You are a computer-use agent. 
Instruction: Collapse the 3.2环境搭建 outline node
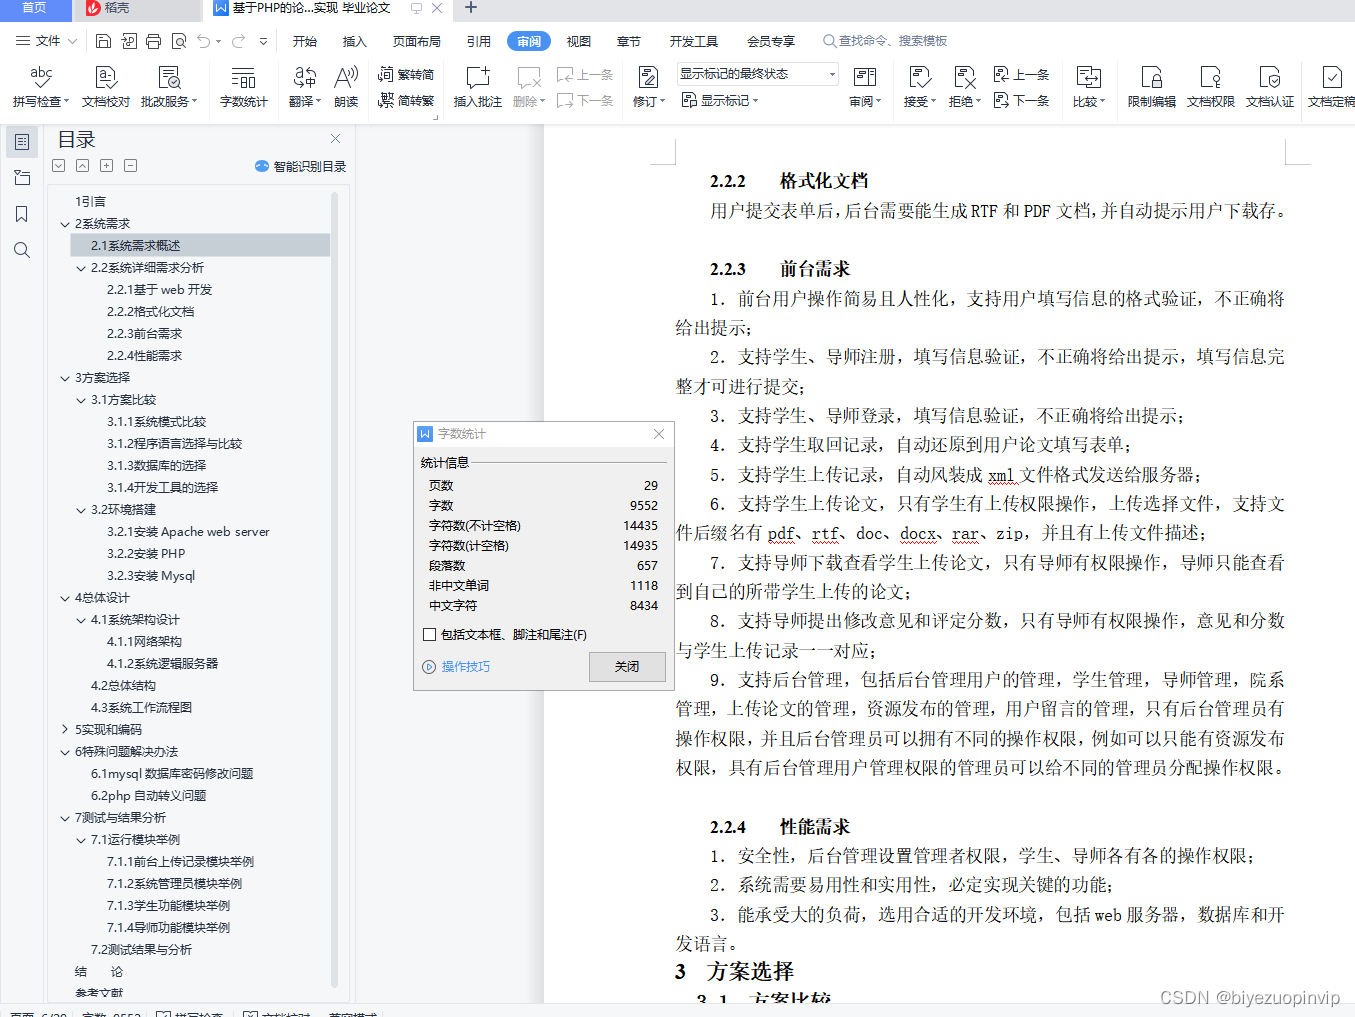[81, 510]
